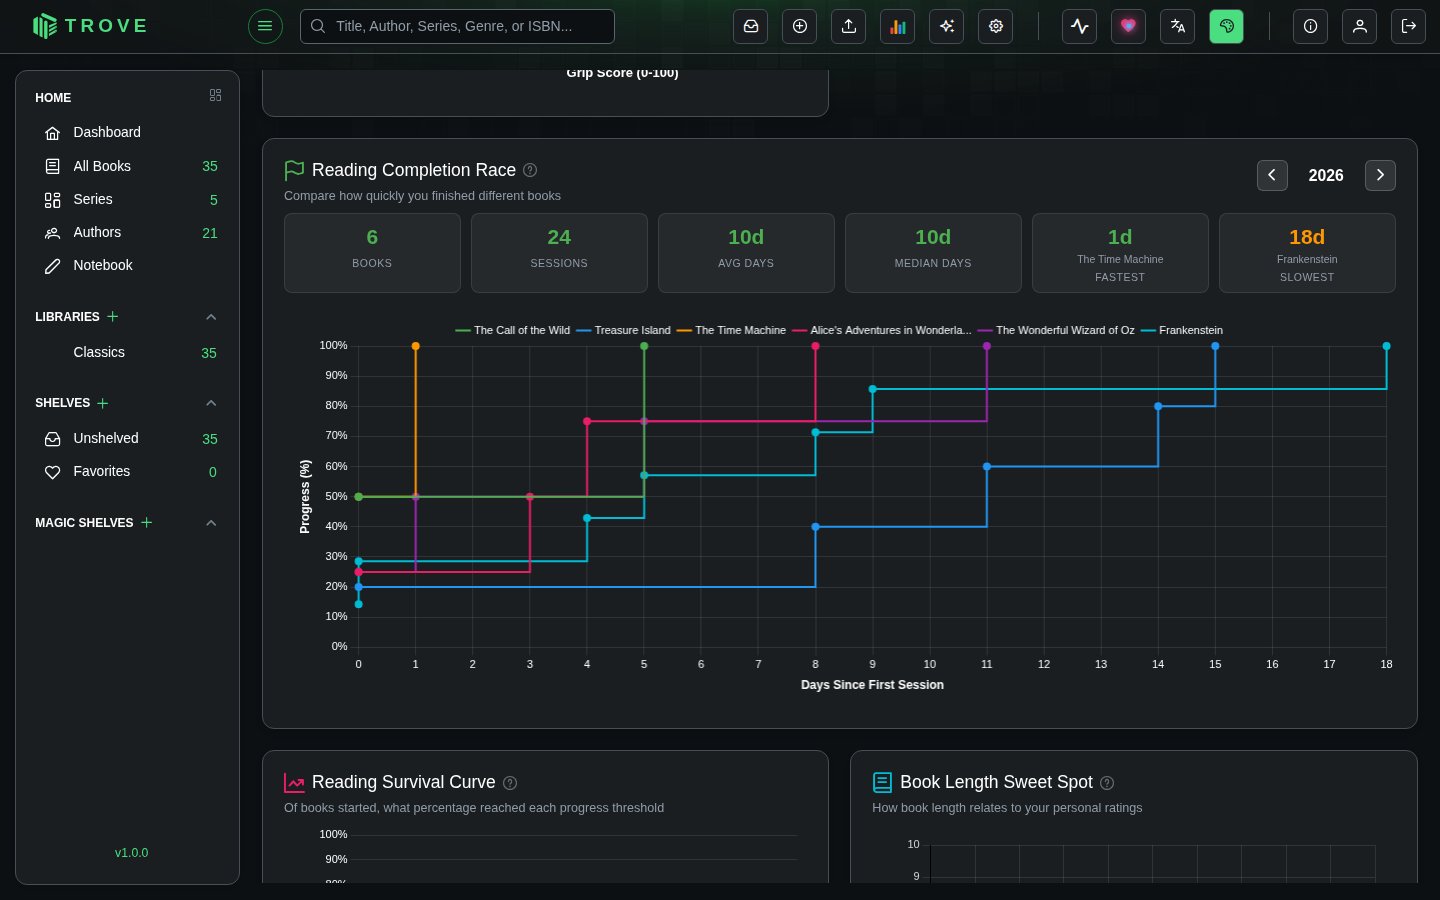This screenshot has width=1440, height=900.
Task: Open the user profile icon
Action: pyautogui.click(x=1360, y=26)
